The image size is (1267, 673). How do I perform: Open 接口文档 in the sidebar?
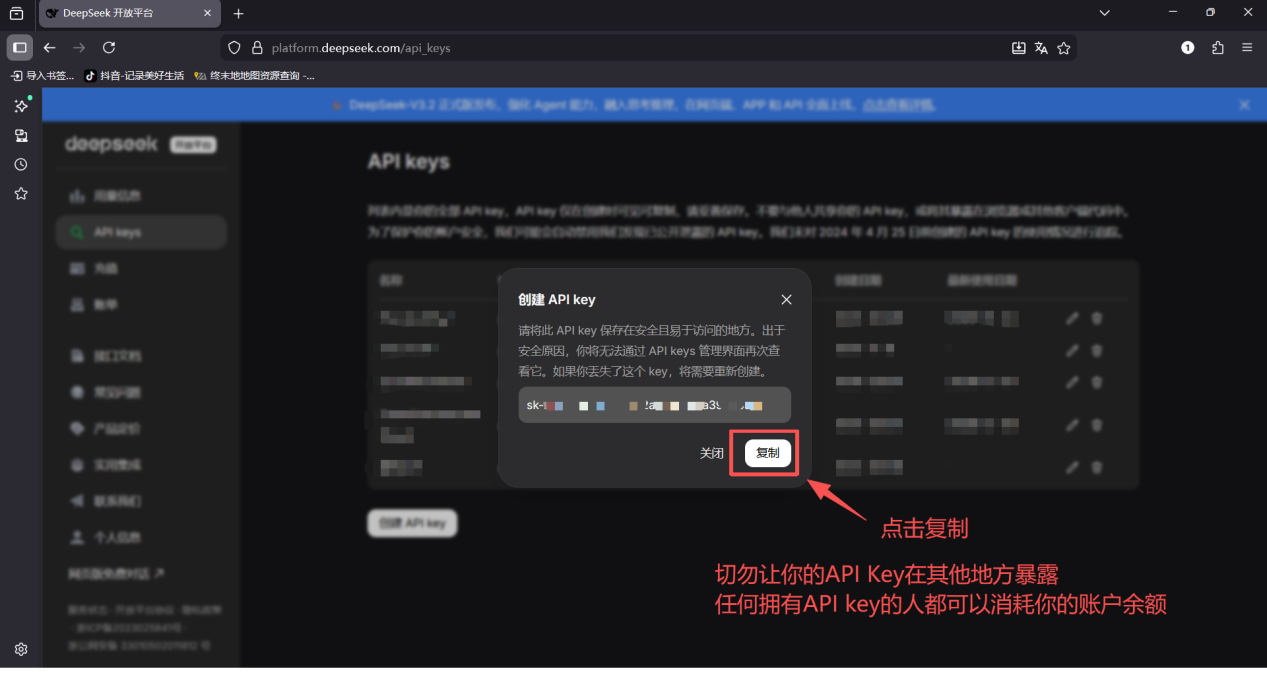coord(141,356)
